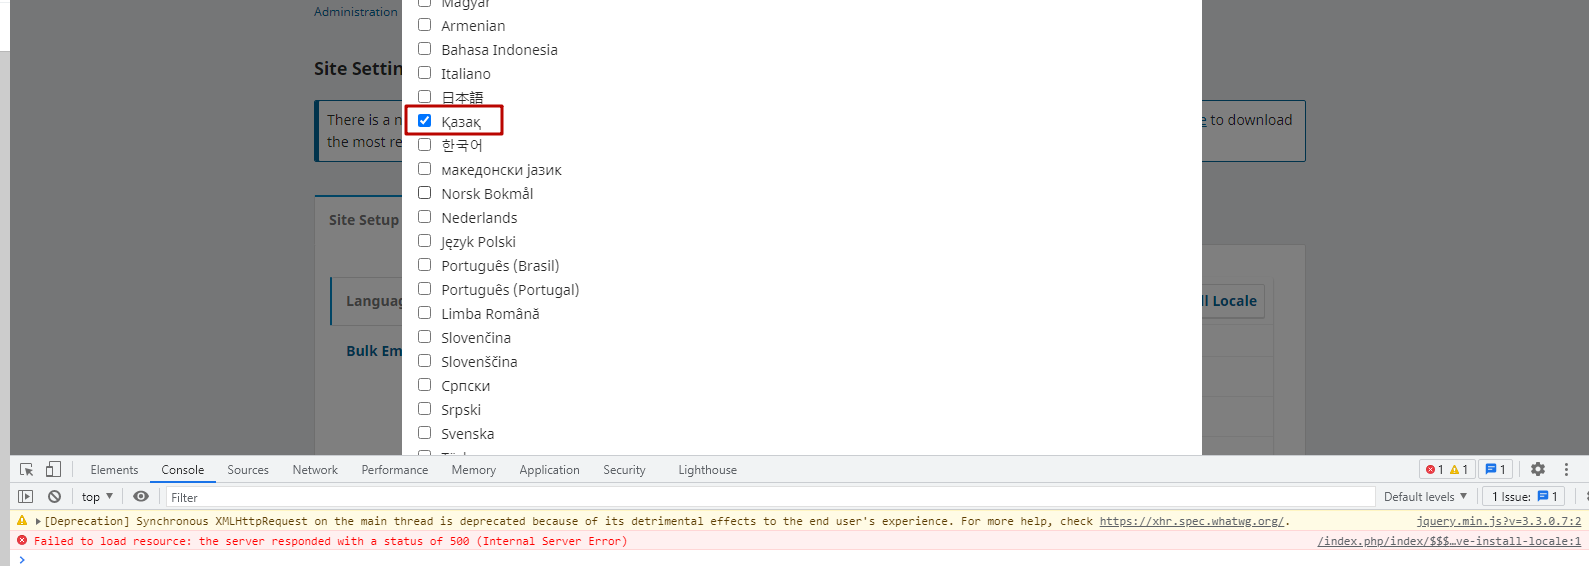Open the DevTools three-dot menu
The image size is (1589, 566).
[1566, 469]
